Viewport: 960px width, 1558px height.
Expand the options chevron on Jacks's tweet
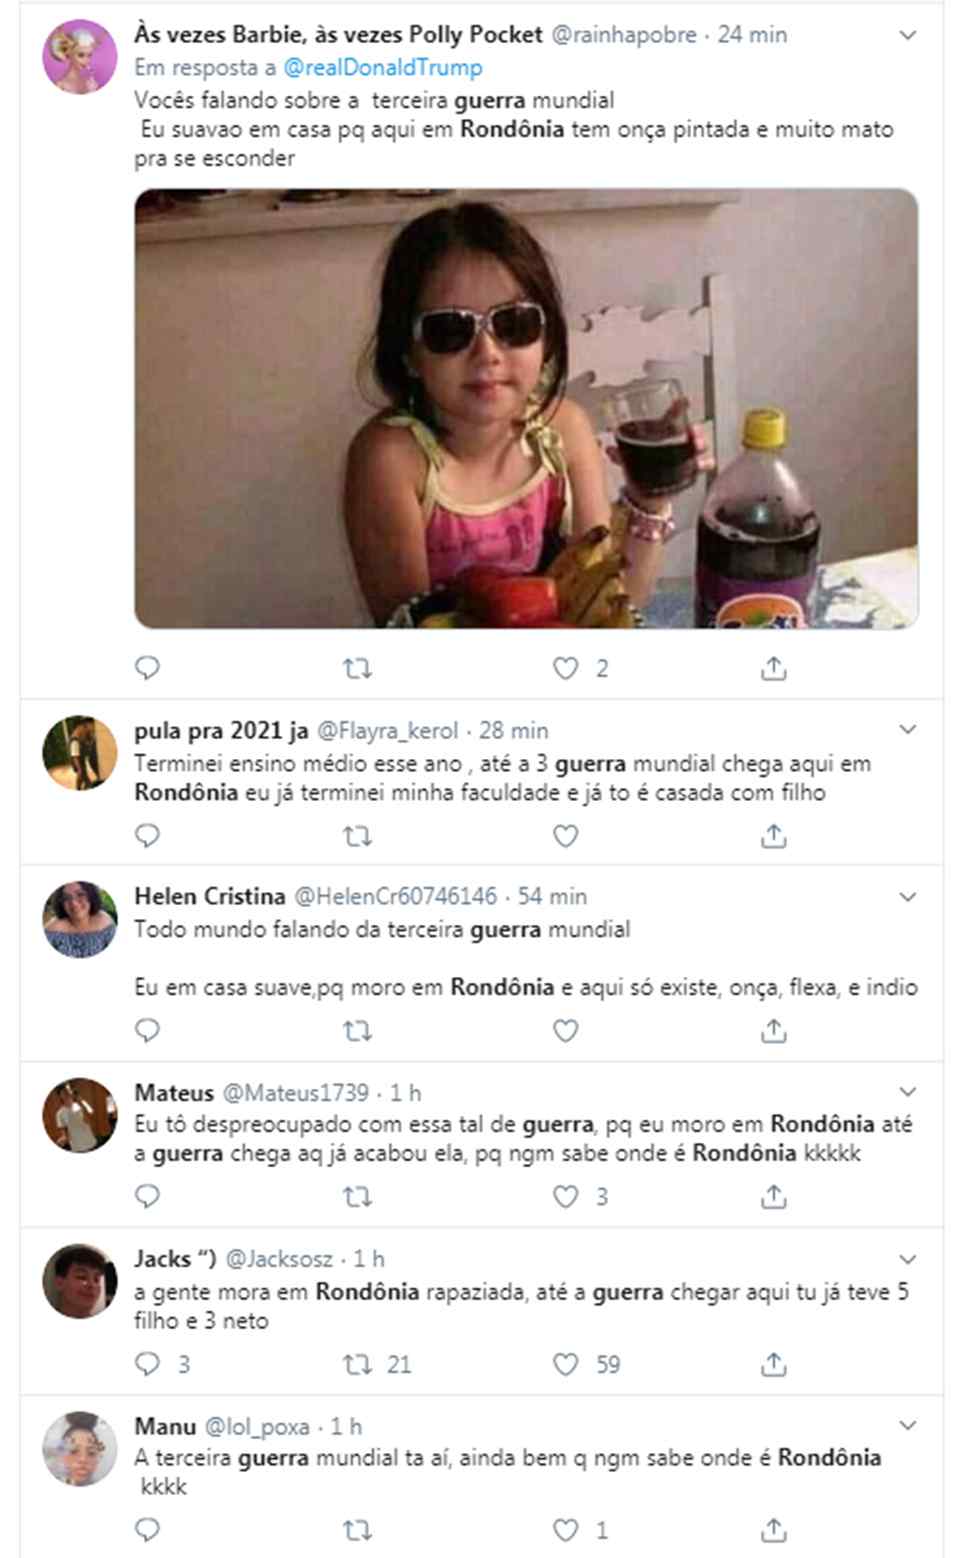[x=908, y=1258]
